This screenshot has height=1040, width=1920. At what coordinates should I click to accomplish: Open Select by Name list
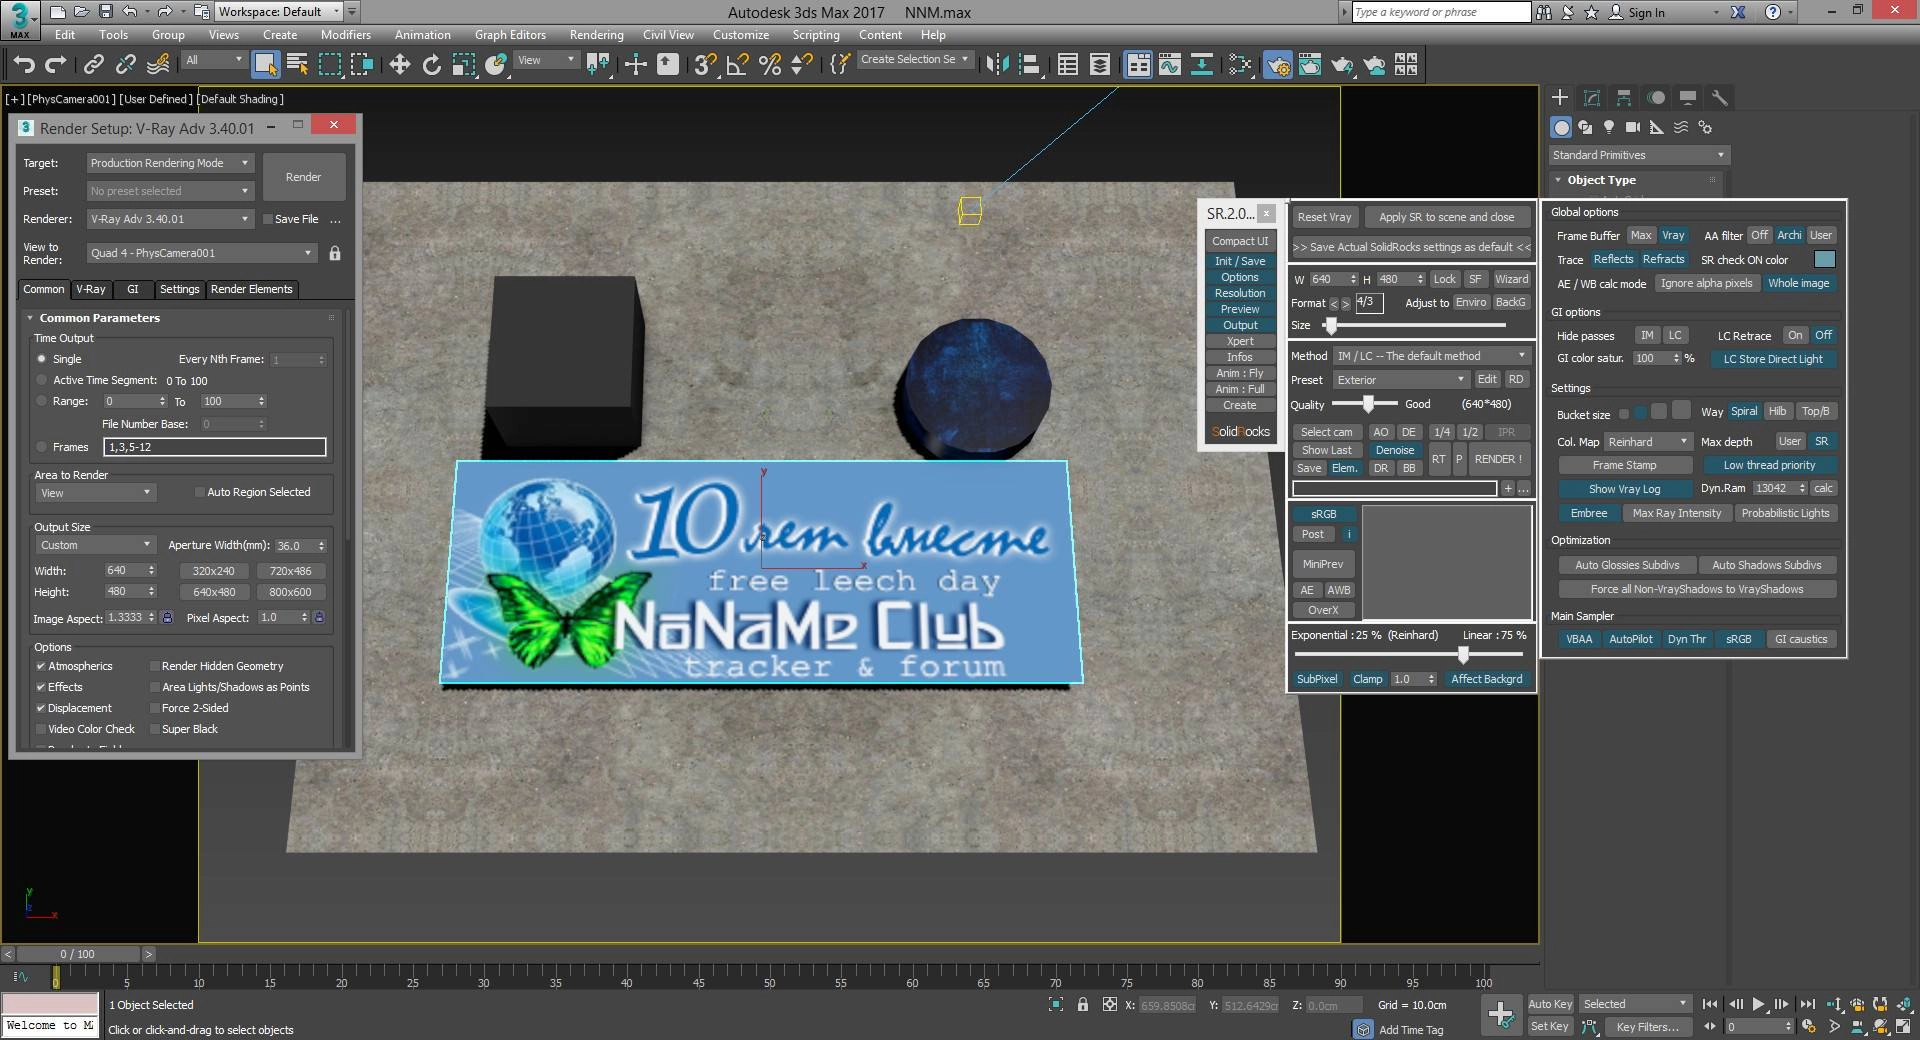coord(297,65)
